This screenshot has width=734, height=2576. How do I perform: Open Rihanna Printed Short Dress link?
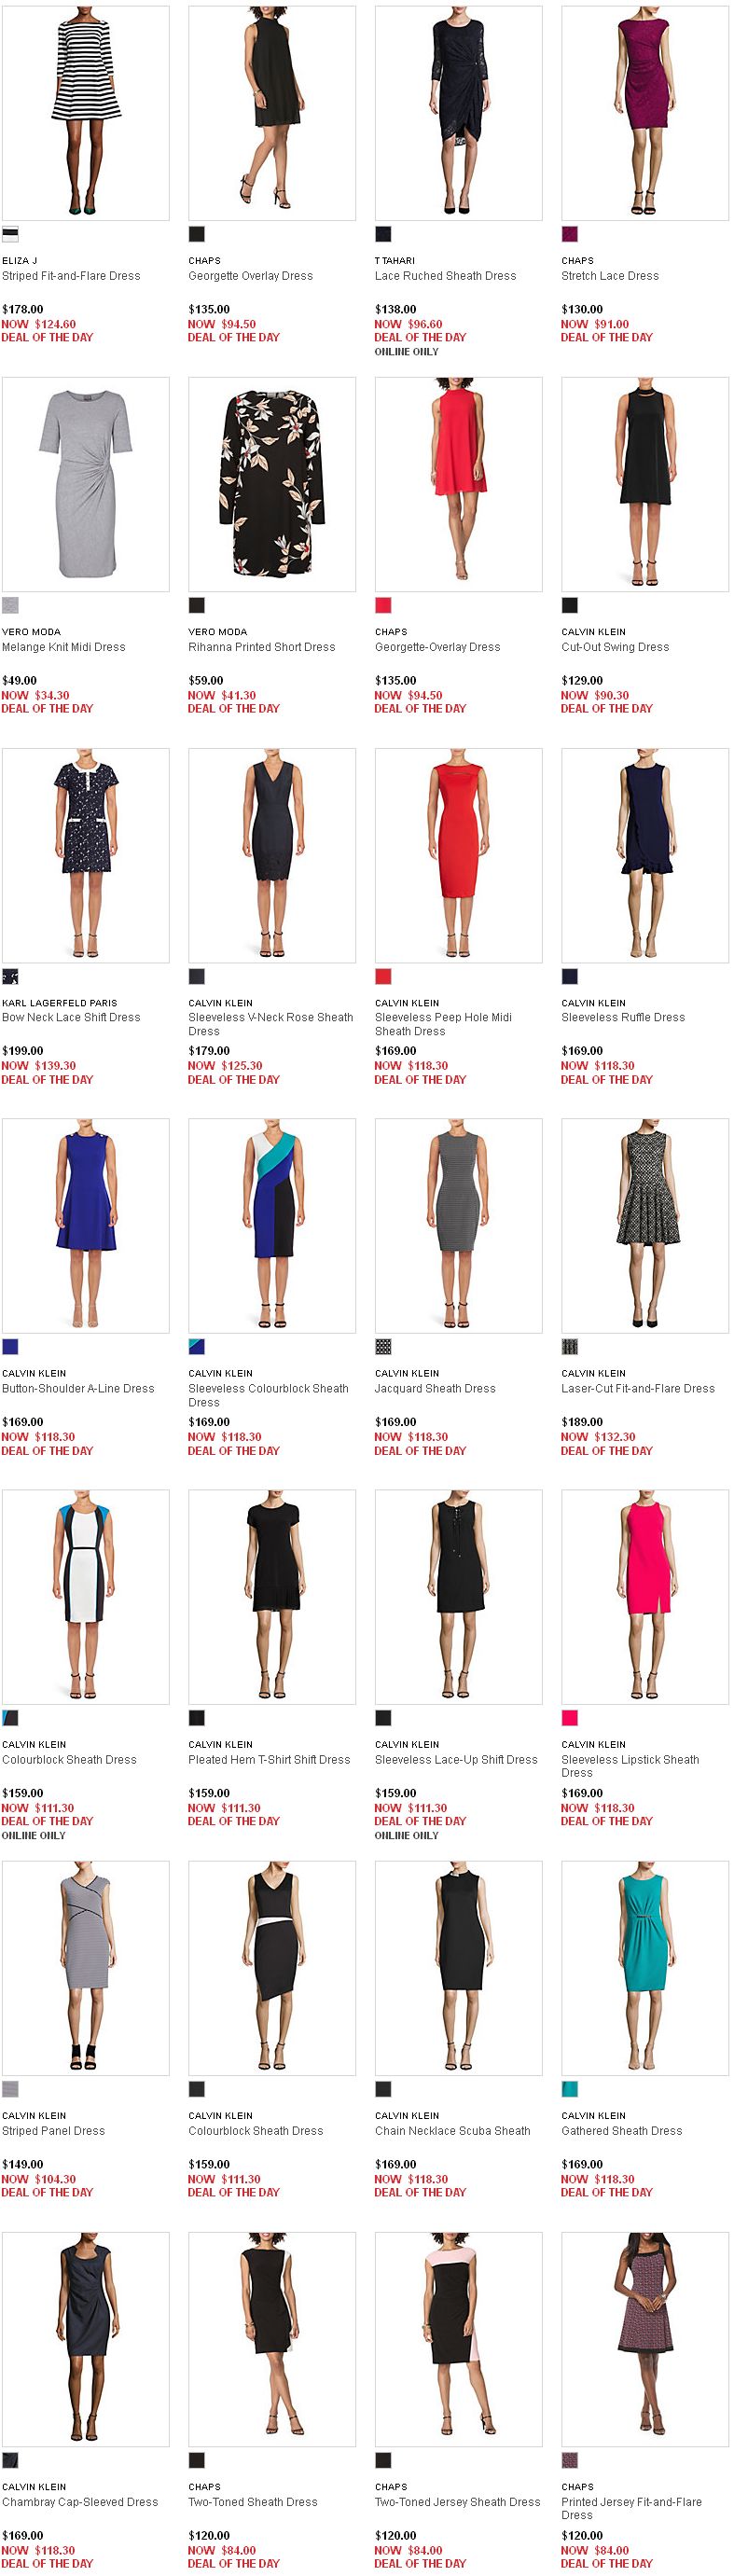tap(262, 647)
